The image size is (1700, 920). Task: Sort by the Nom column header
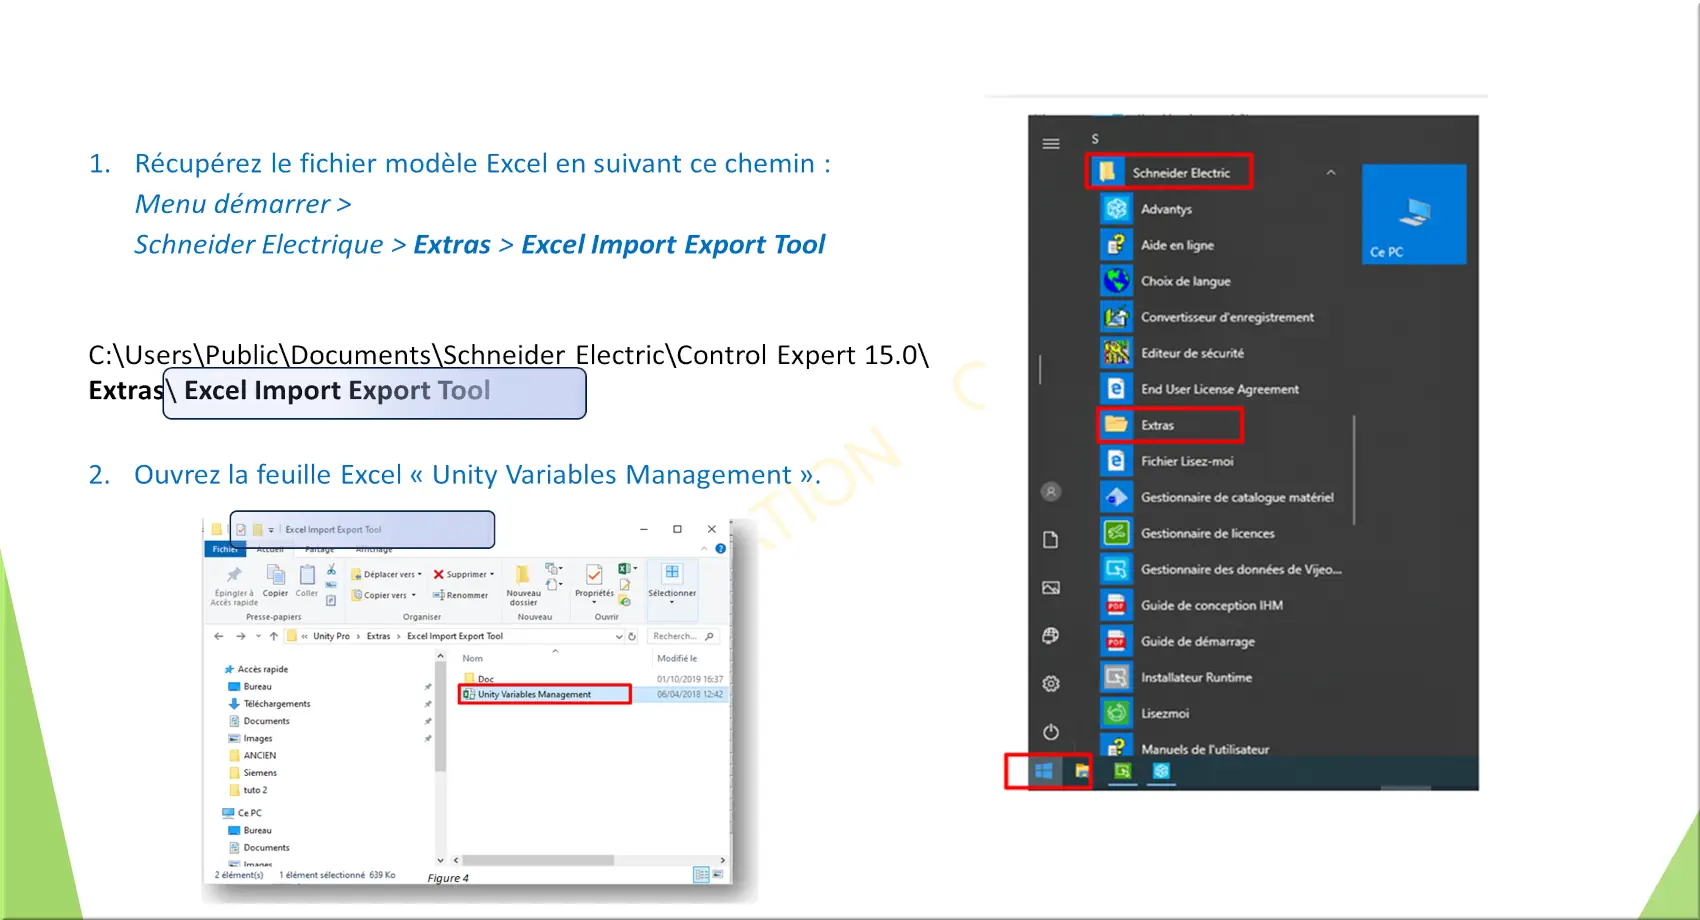click(x=473, y=658)
